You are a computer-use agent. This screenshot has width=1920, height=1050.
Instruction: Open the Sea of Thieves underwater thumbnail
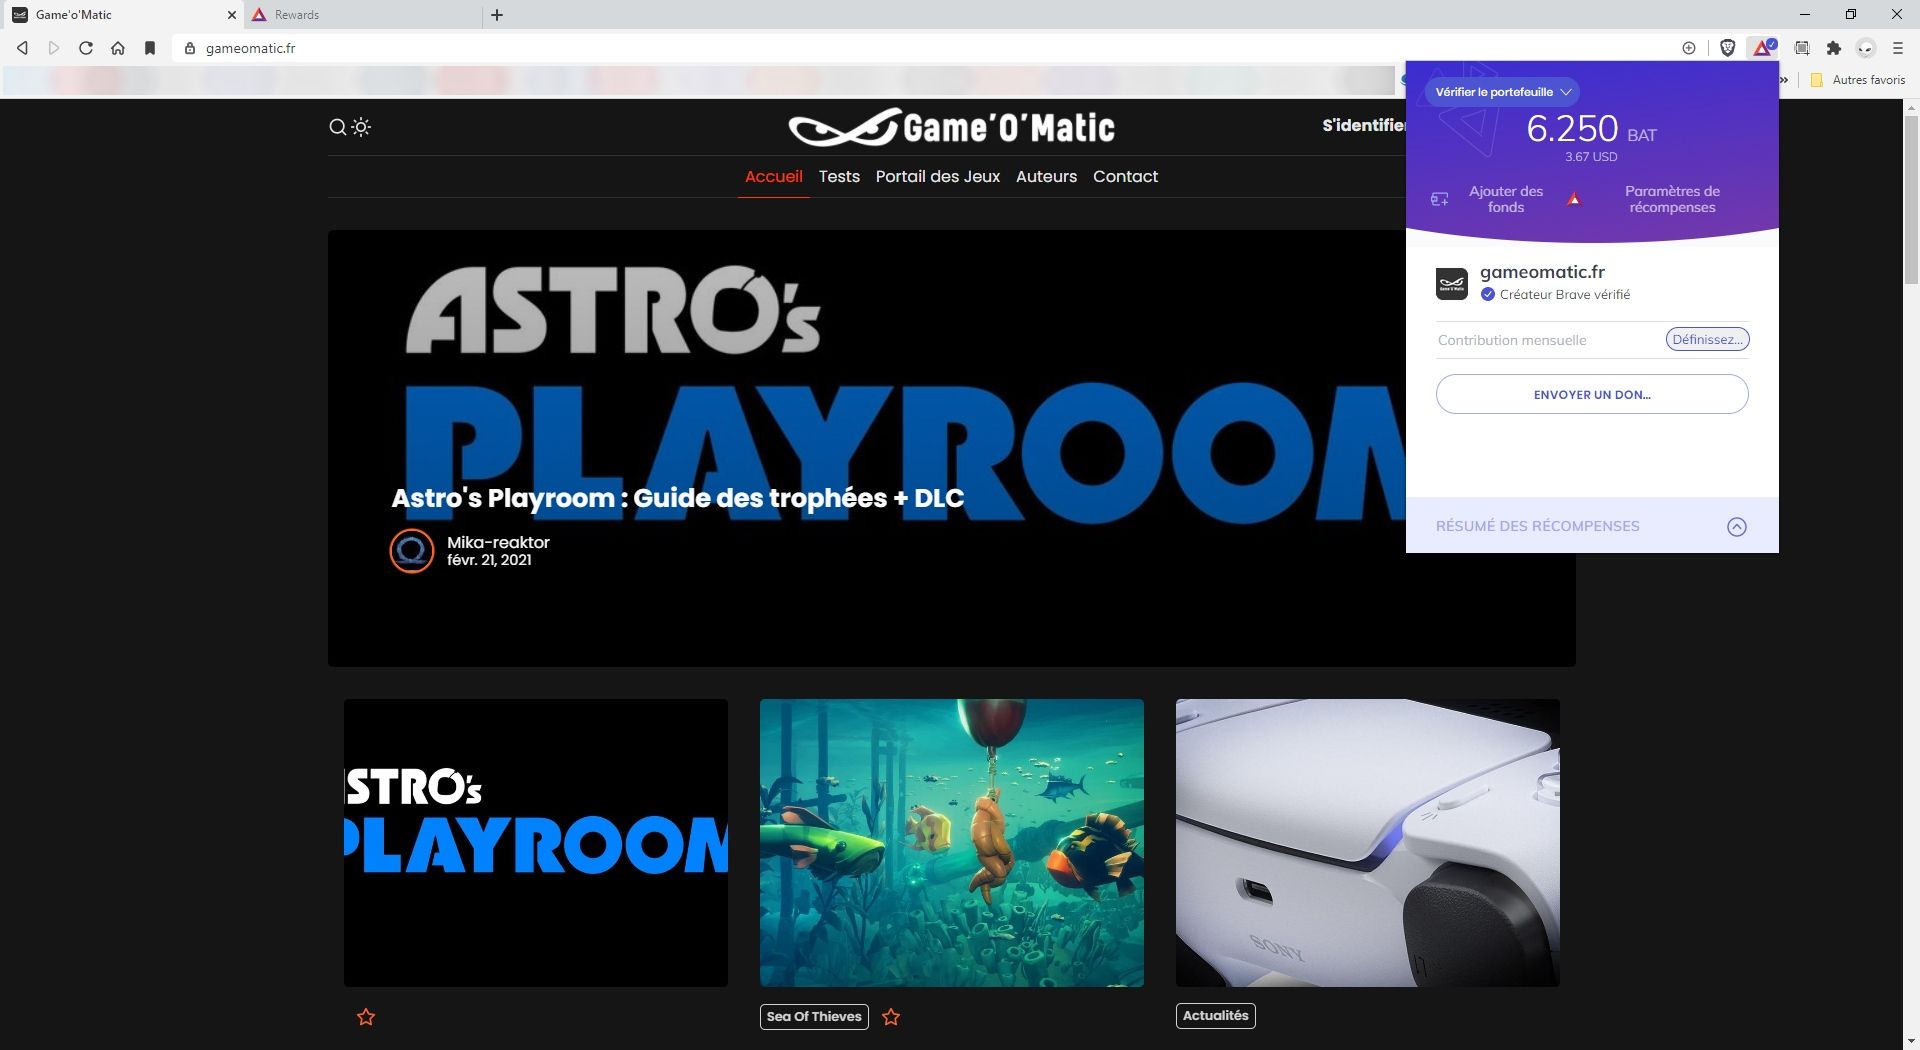pos(952,843)
